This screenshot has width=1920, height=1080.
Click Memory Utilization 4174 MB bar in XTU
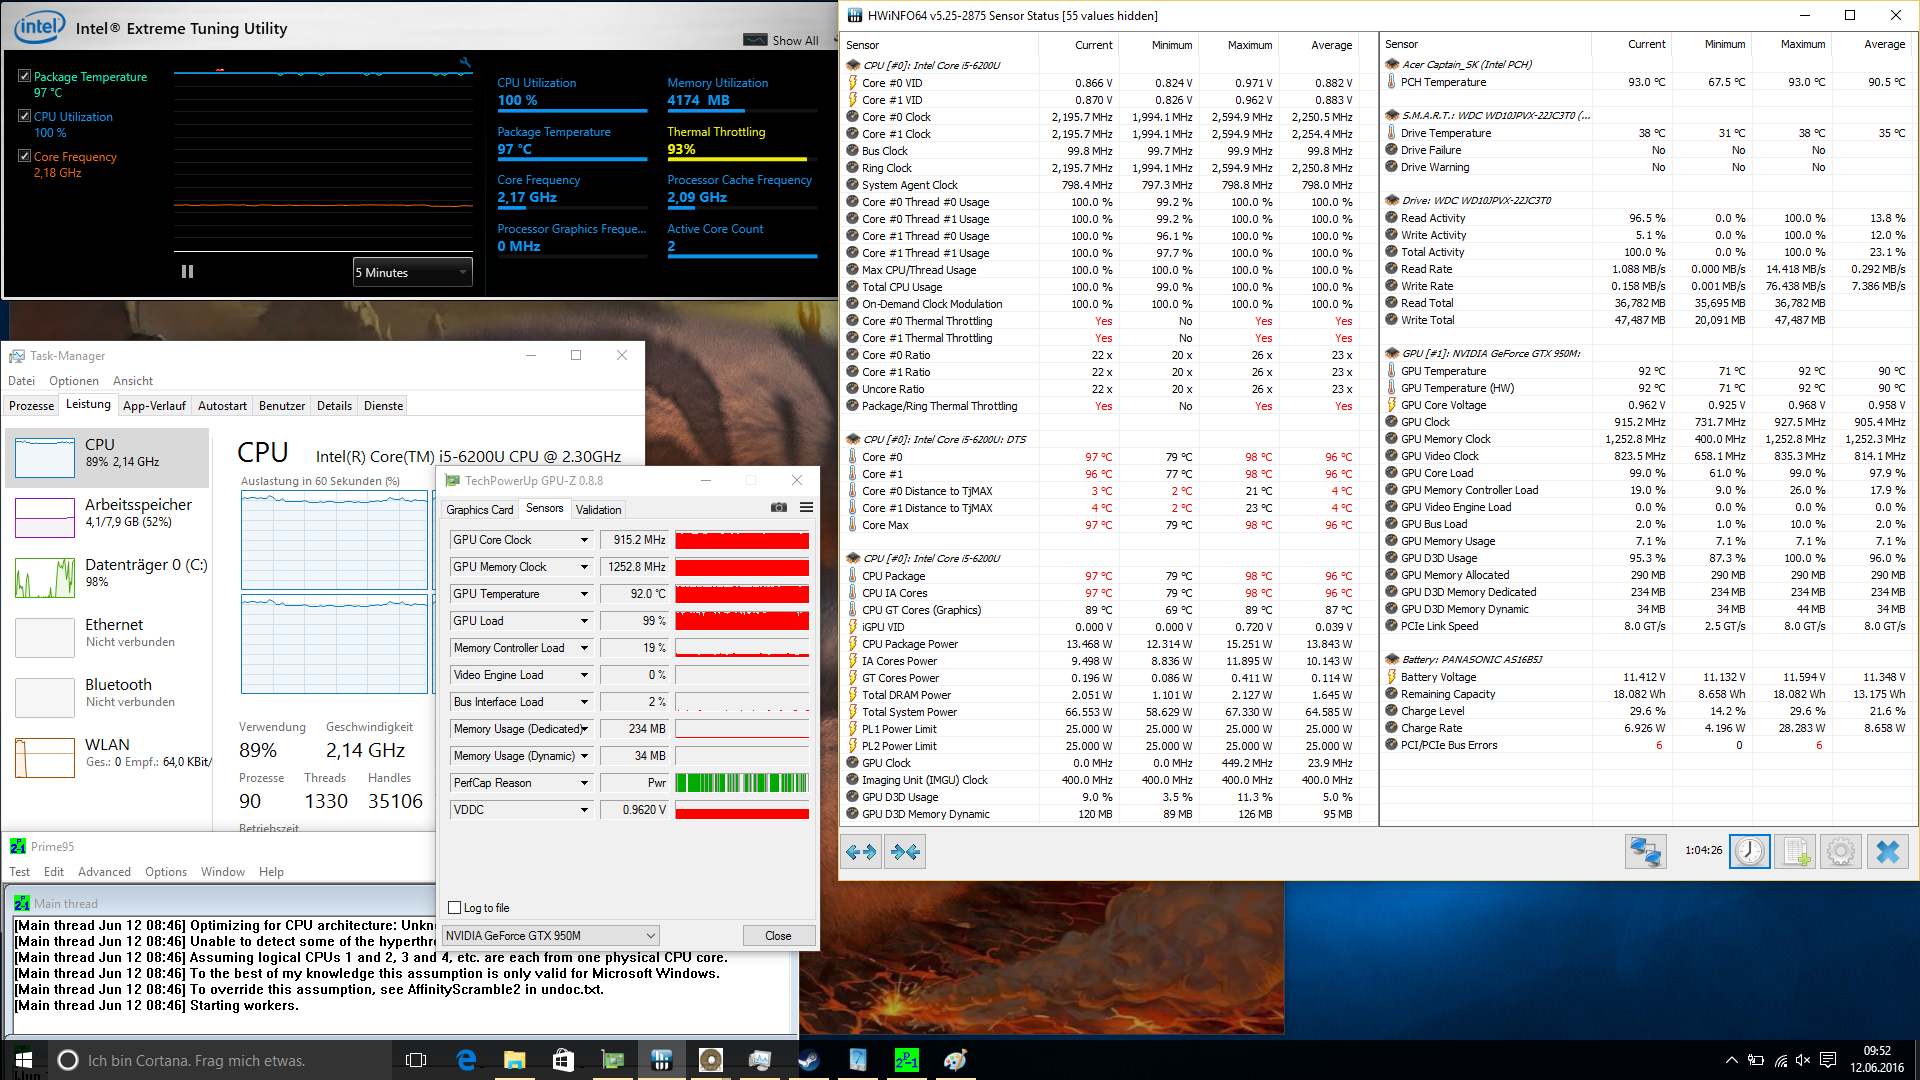(x=742, y=110)
